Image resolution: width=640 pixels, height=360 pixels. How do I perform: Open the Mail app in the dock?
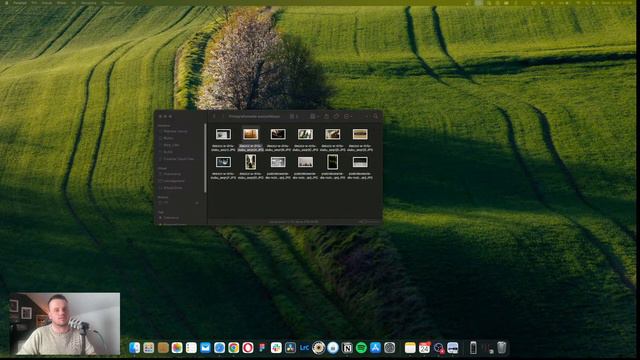[x=205, y=348]
